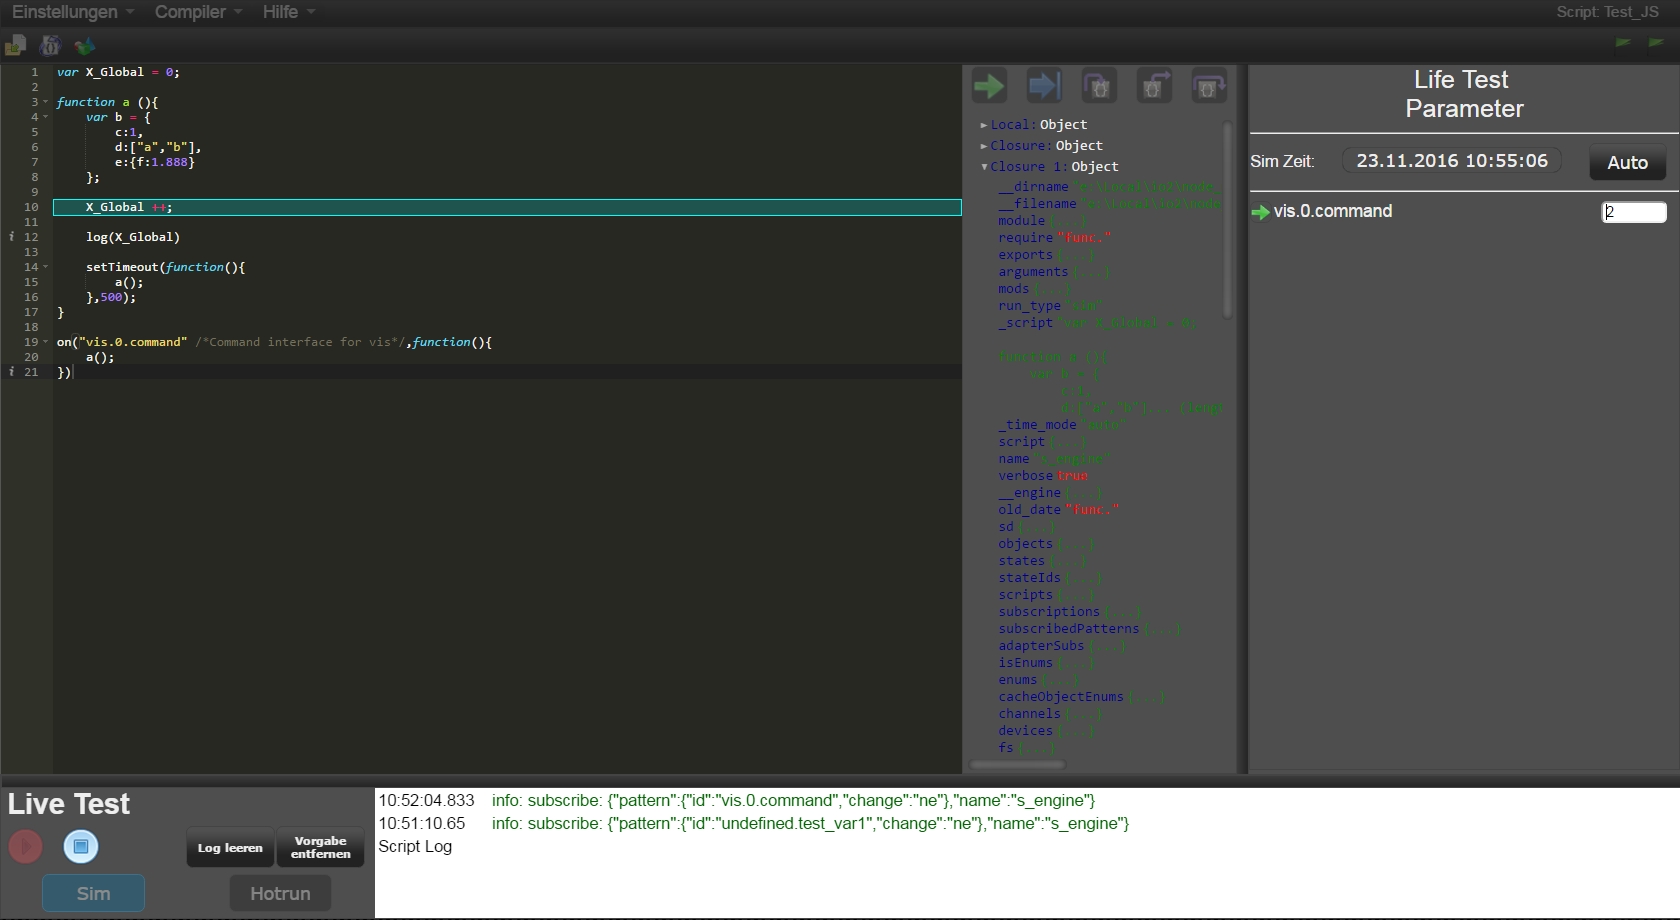Open the Einstellungen menu
The width and height of the screenshot is (1680, 920).
pyautogui.click(x=72, y=12)
